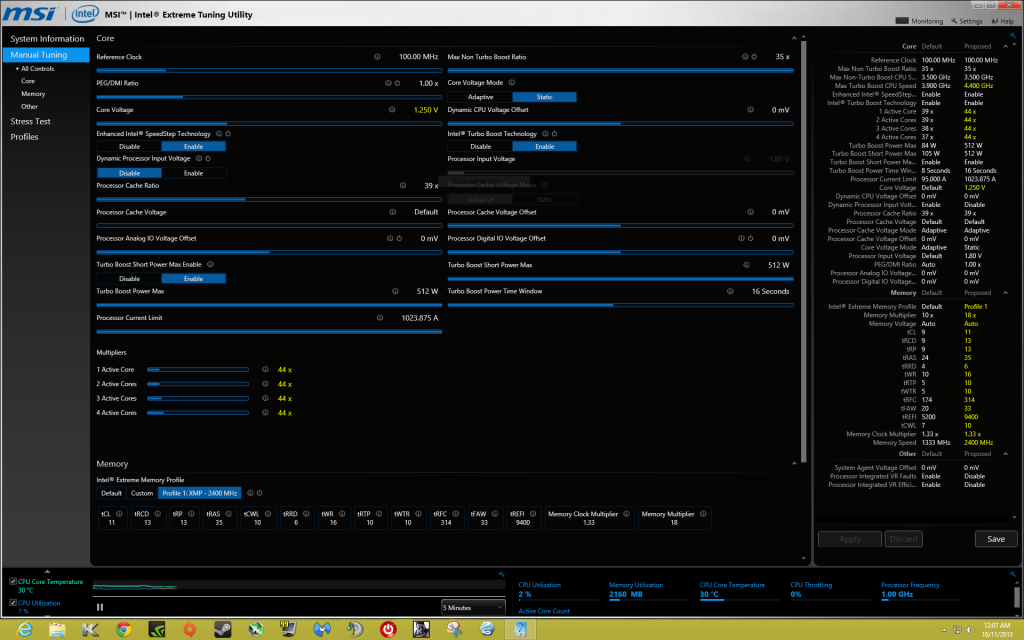This screenshot has height=640, width=1024.
Task: Click the Discard button
Action: [x=903, y=539]
